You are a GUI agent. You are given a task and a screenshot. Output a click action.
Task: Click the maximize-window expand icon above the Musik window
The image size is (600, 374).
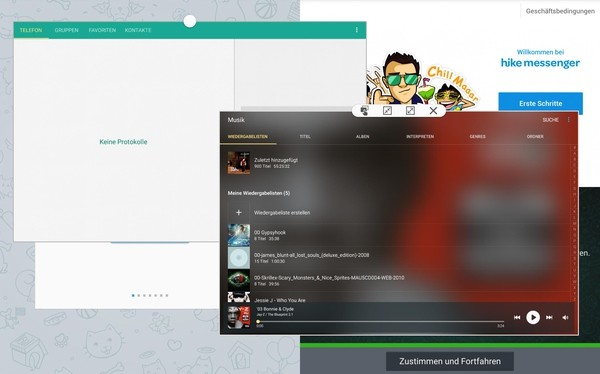coord(410,111)
